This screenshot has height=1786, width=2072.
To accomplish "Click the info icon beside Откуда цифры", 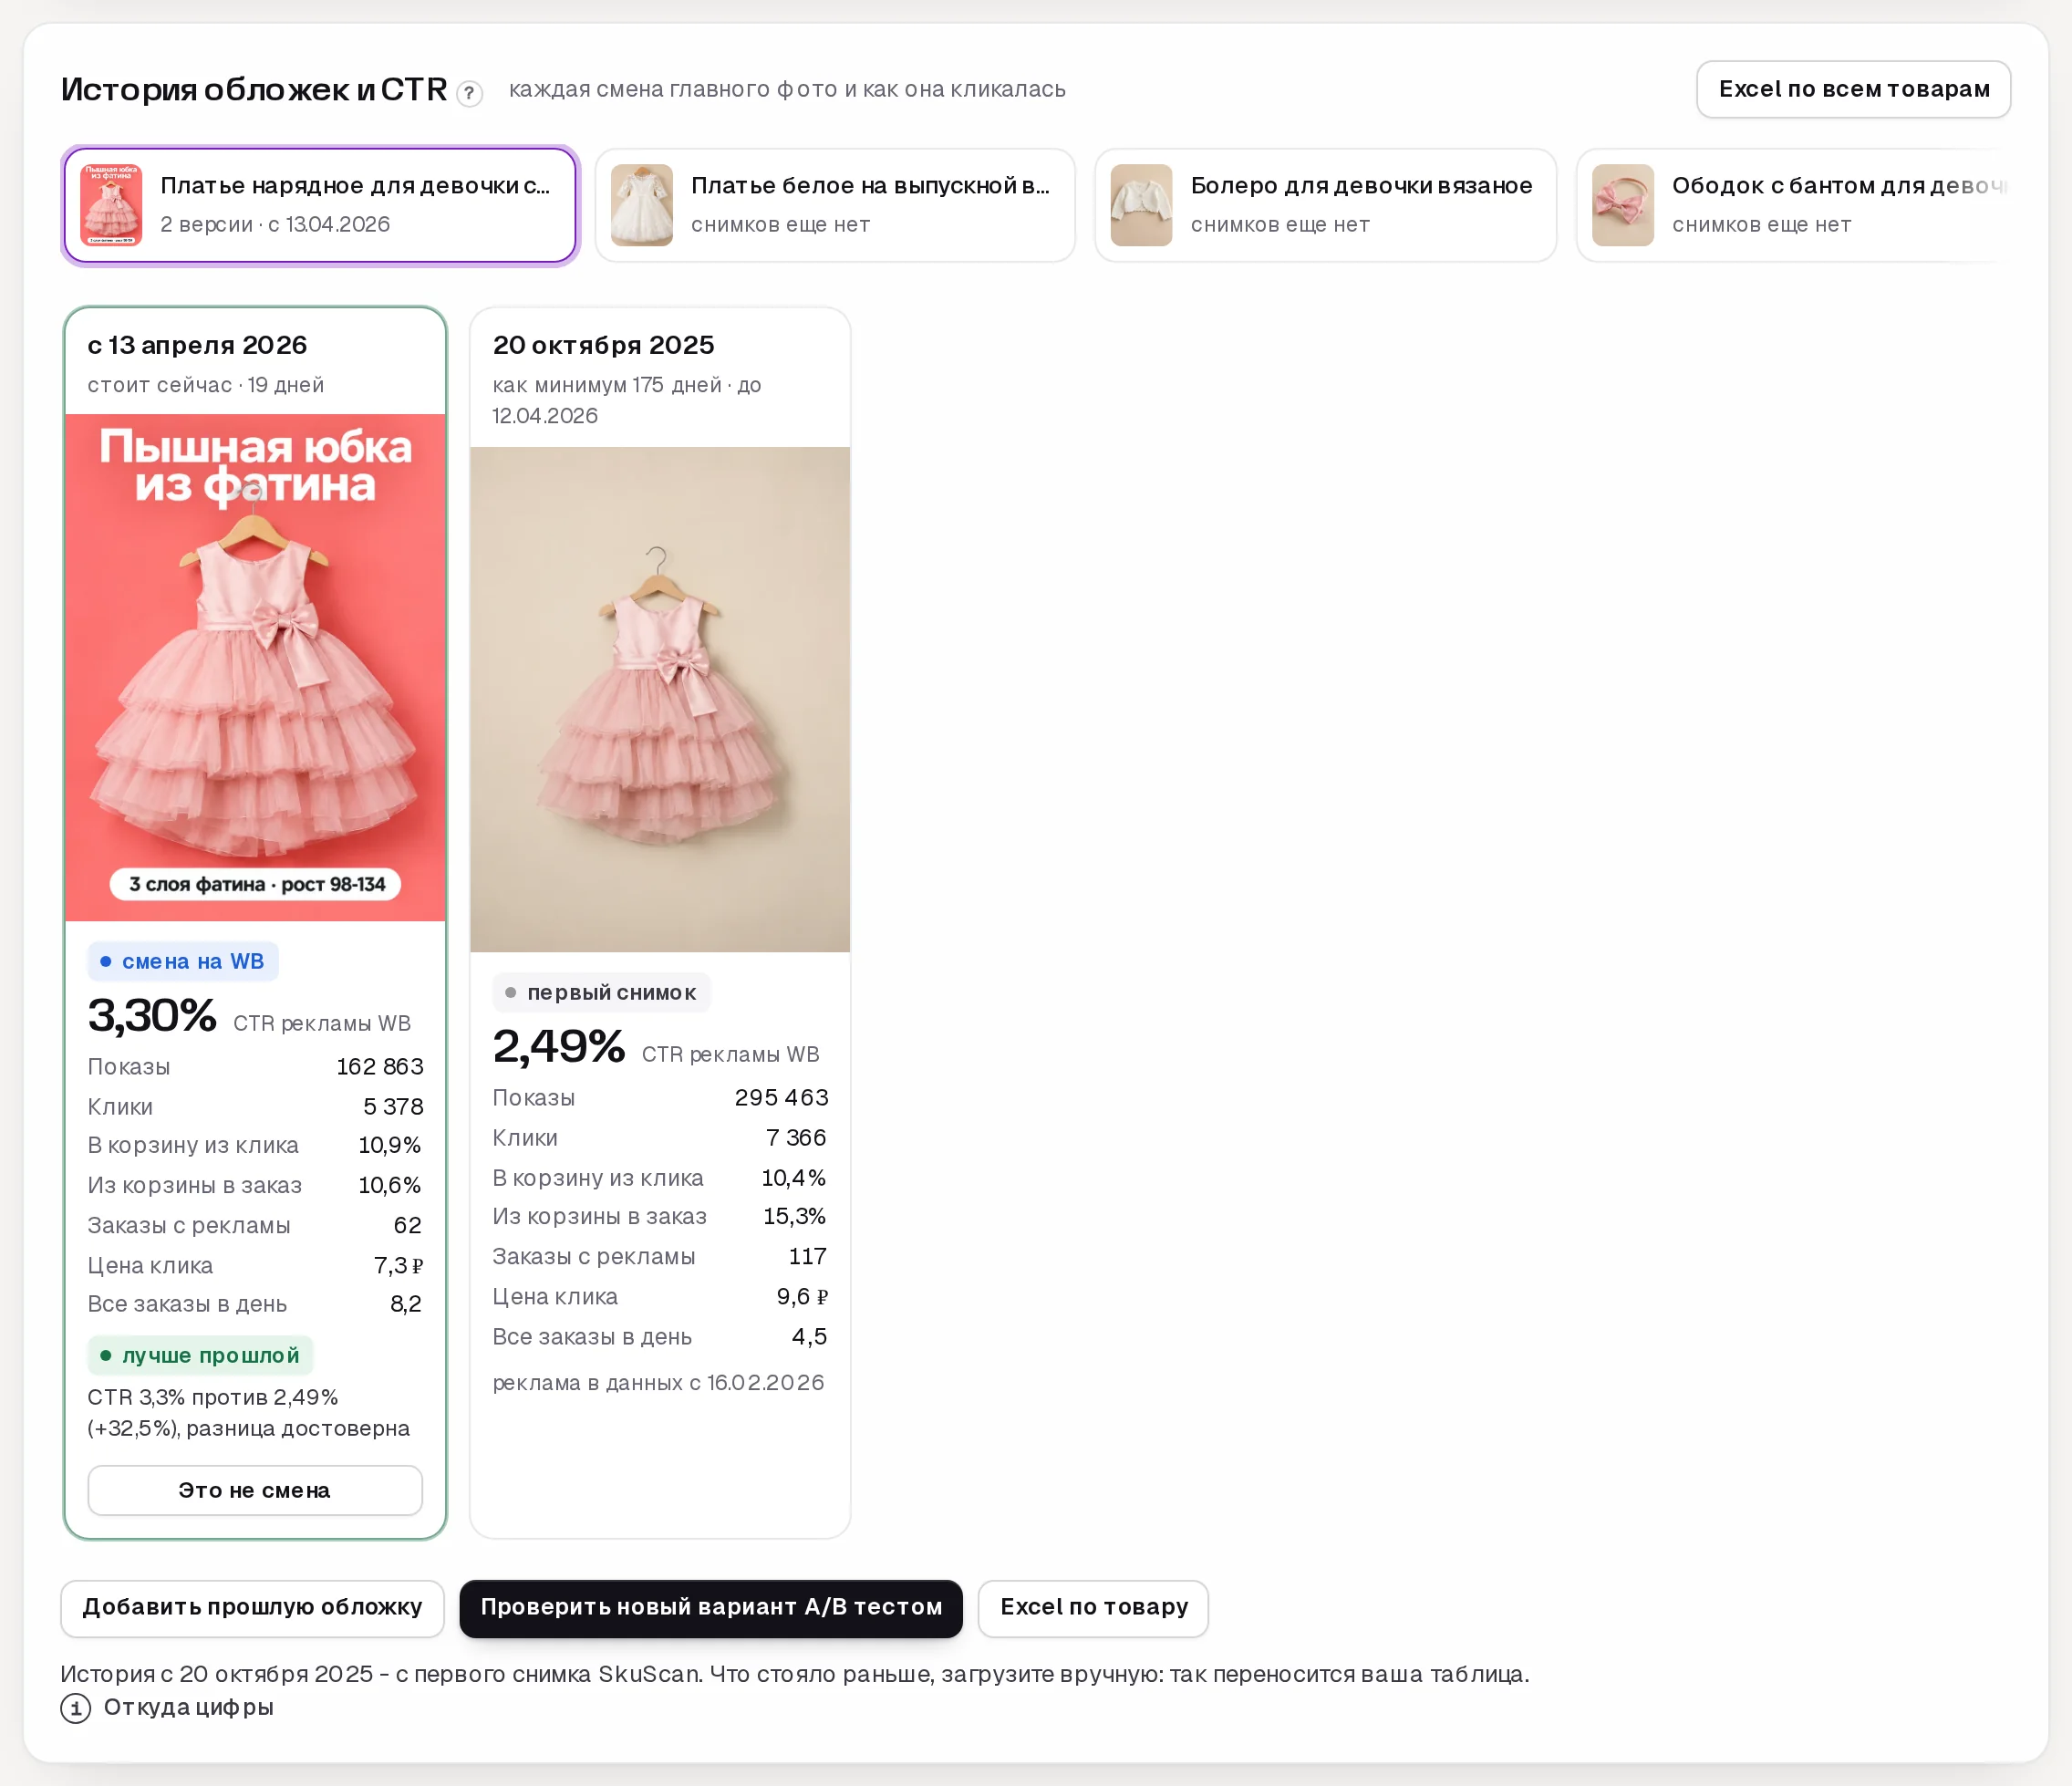I will pyautogui.click(x=76, y=1708).
